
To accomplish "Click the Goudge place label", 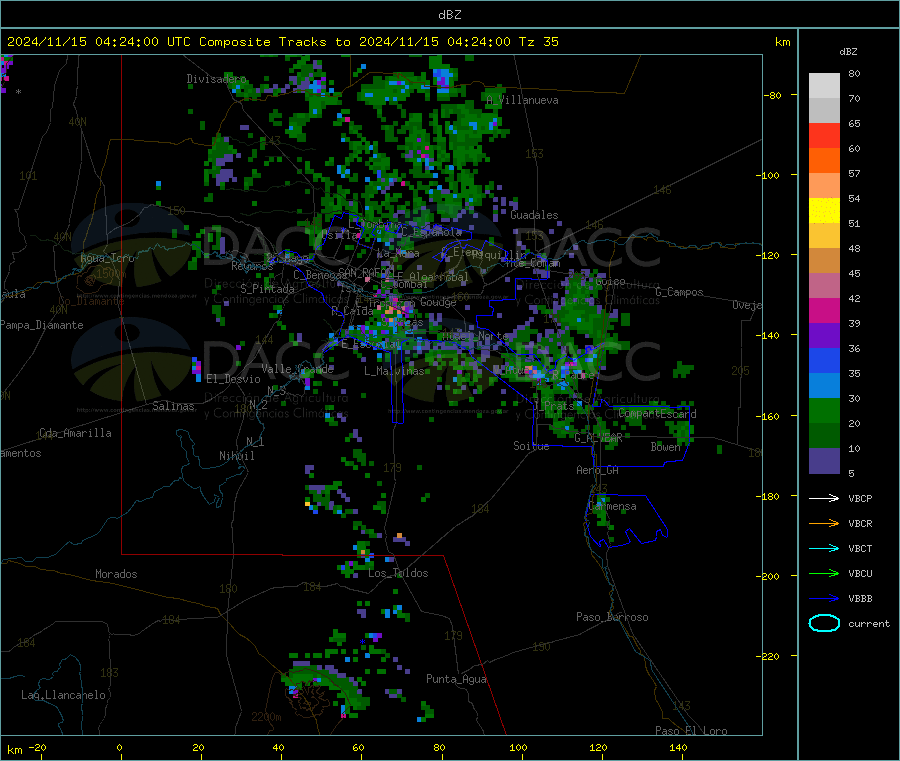I will (x=438, y=302).
